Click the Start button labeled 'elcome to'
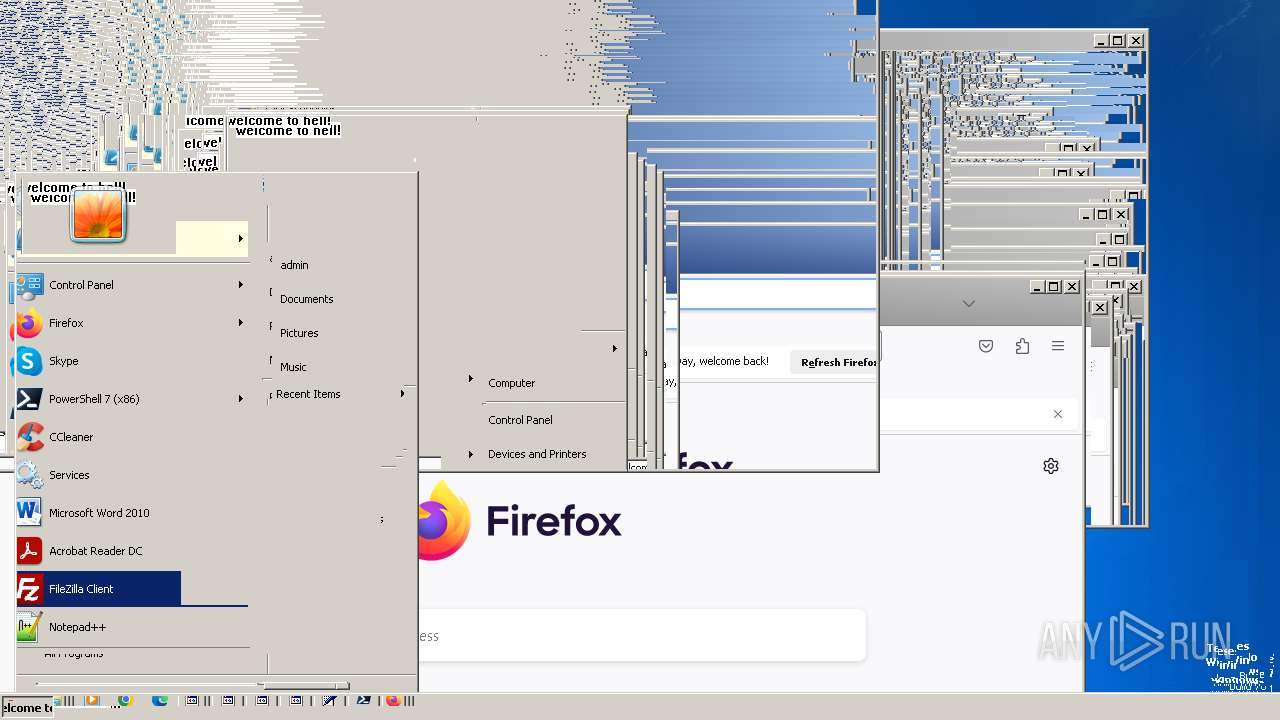Screen dimensions: 1280x720 tap(26, 708)
